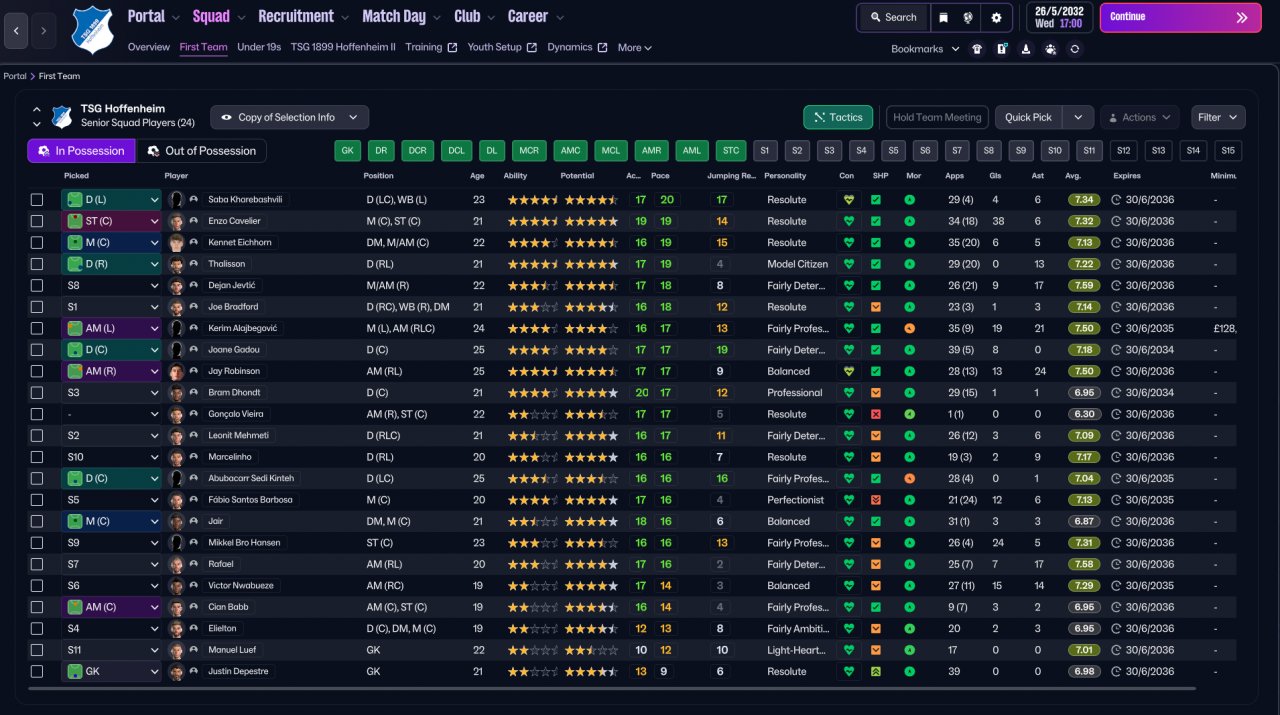
Task: Tick the checkbox for Enzo Cavelier
Action: point(37,221)
